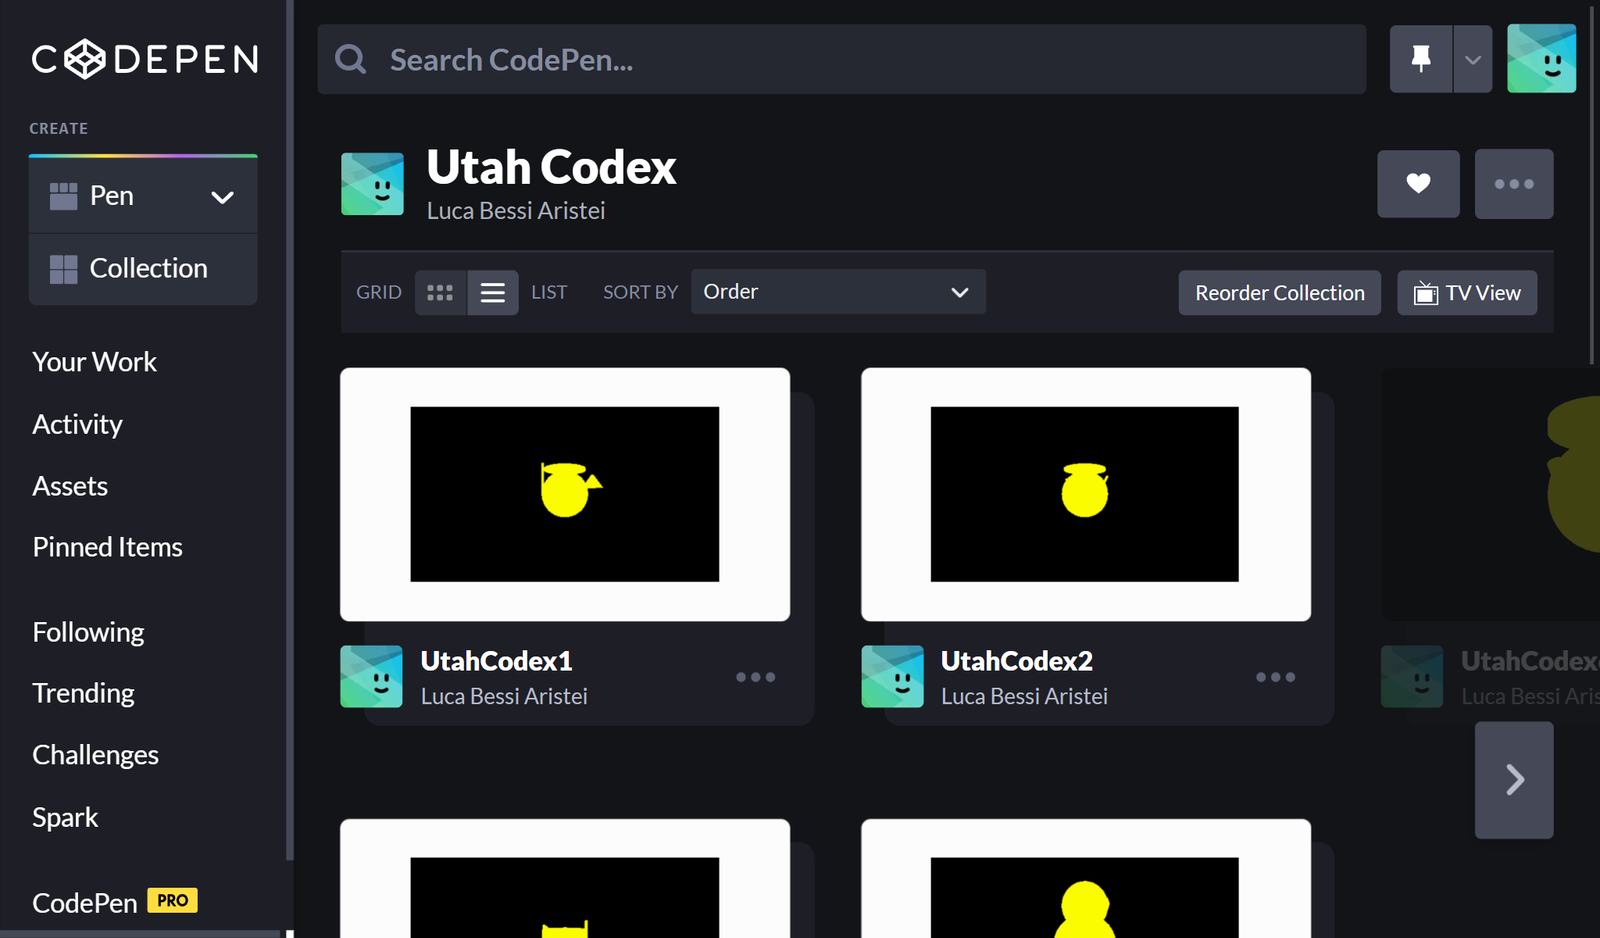1600x938 pixels.
Task: Open the UtahCodex1 three-dot options
Action: click(755, 677)
